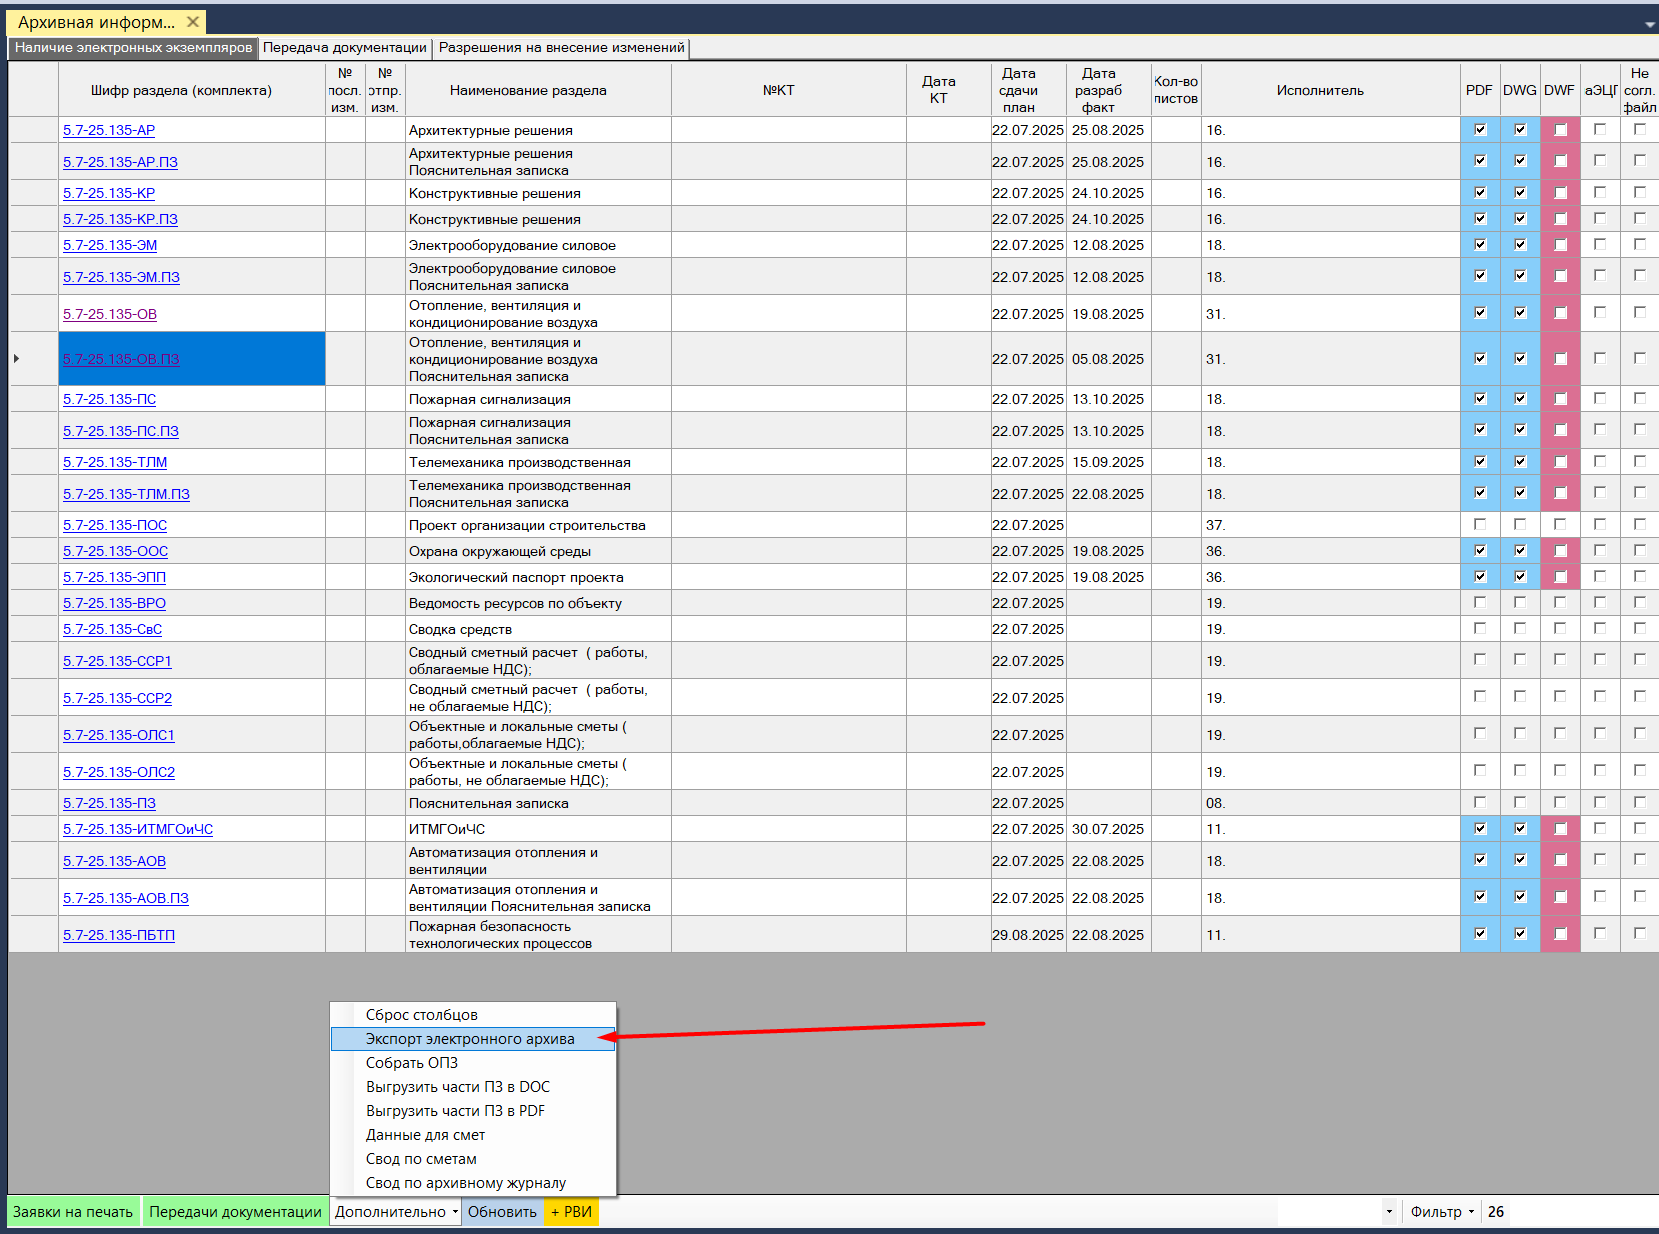Open the window list arrow at top right
Viewport: 1659px width, 1234px height.
click(x=1649, y=24)
